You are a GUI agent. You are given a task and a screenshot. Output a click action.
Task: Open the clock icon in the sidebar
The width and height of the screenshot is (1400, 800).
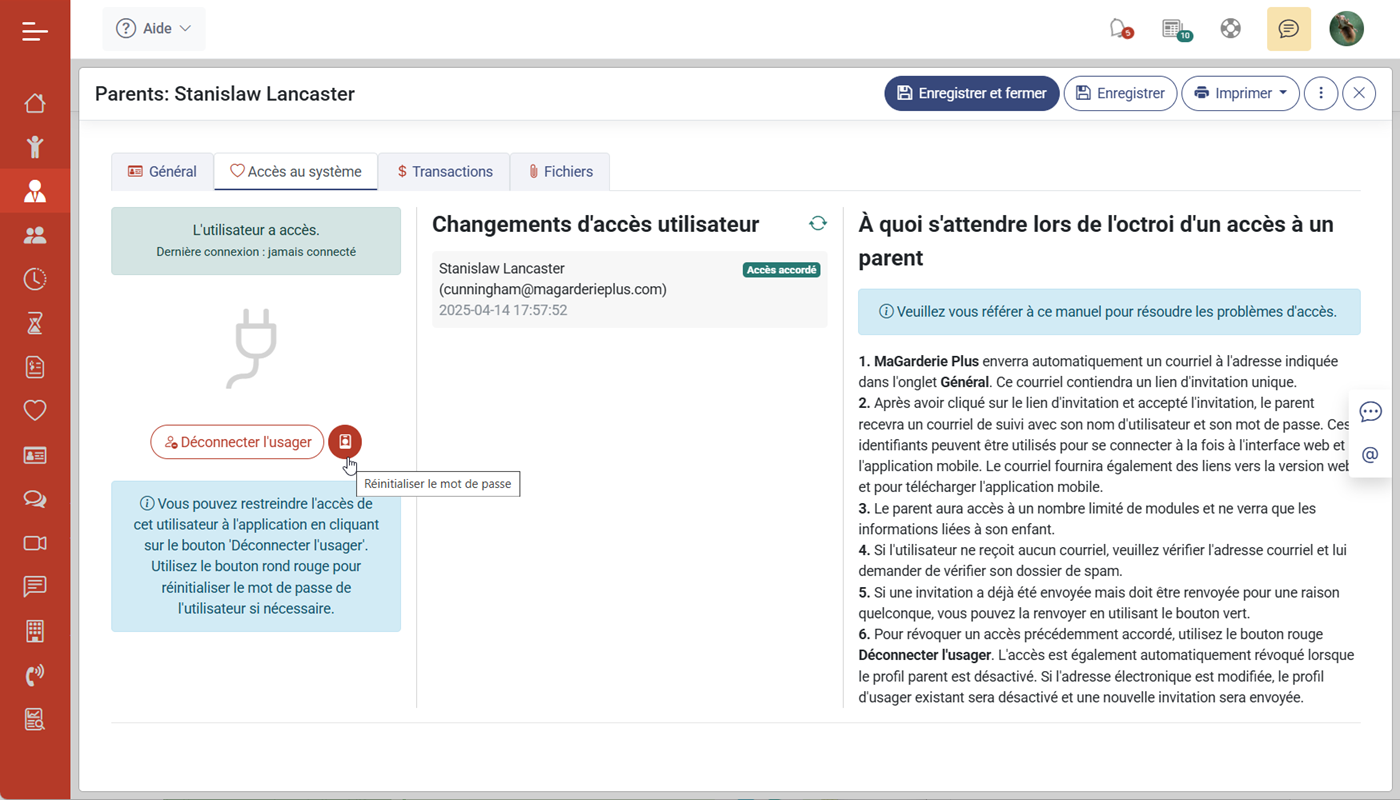coord(35,279)
